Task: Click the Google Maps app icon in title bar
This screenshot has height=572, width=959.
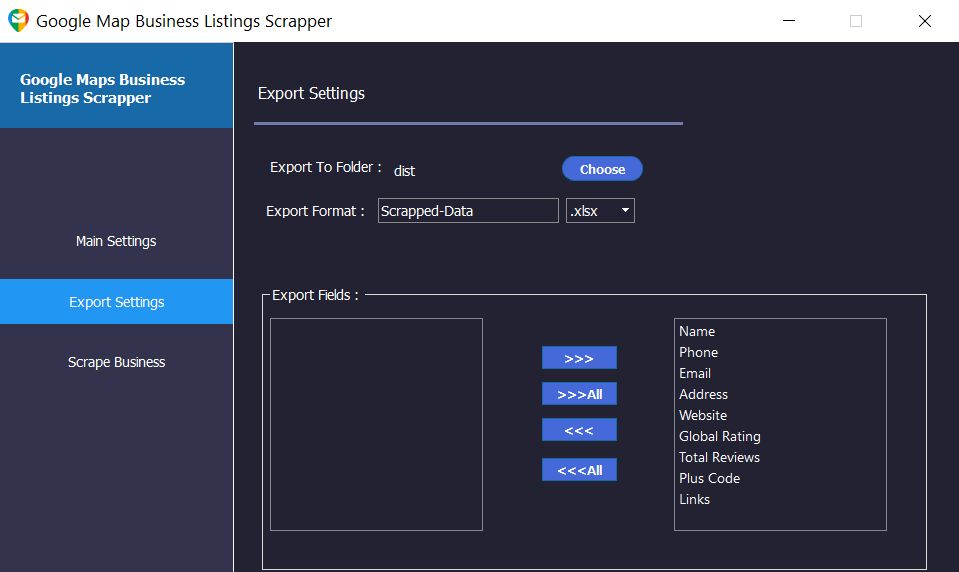Action: pos(18,21)
